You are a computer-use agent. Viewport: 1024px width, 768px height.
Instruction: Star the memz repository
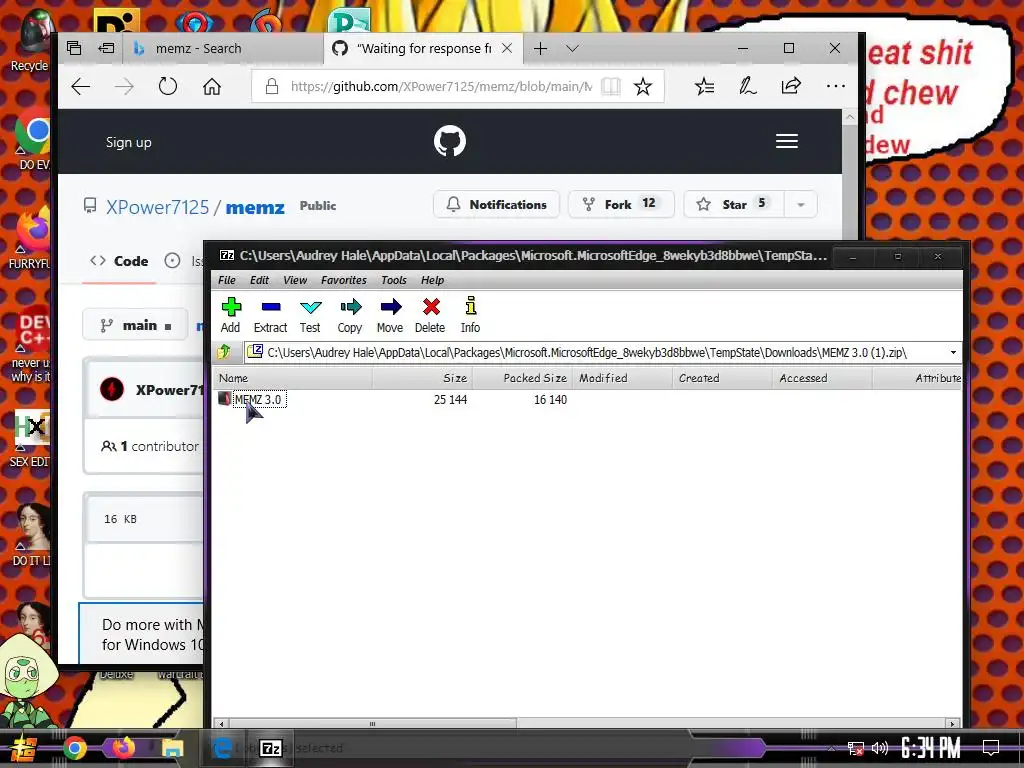coord(735,204)
